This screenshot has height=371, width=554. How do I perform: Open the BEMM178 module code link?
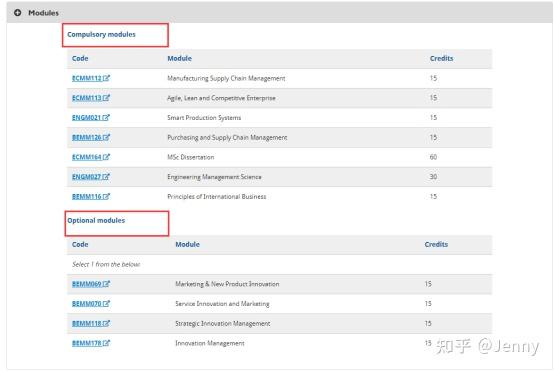87,343
